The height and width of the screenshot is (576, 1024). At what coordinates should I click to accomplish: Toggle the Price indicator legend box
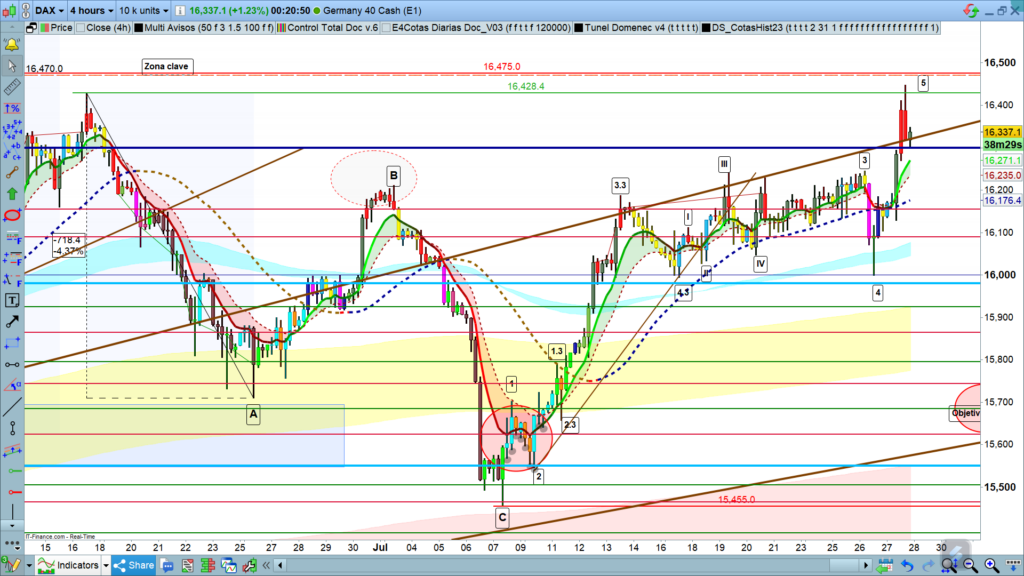point(43,28)
